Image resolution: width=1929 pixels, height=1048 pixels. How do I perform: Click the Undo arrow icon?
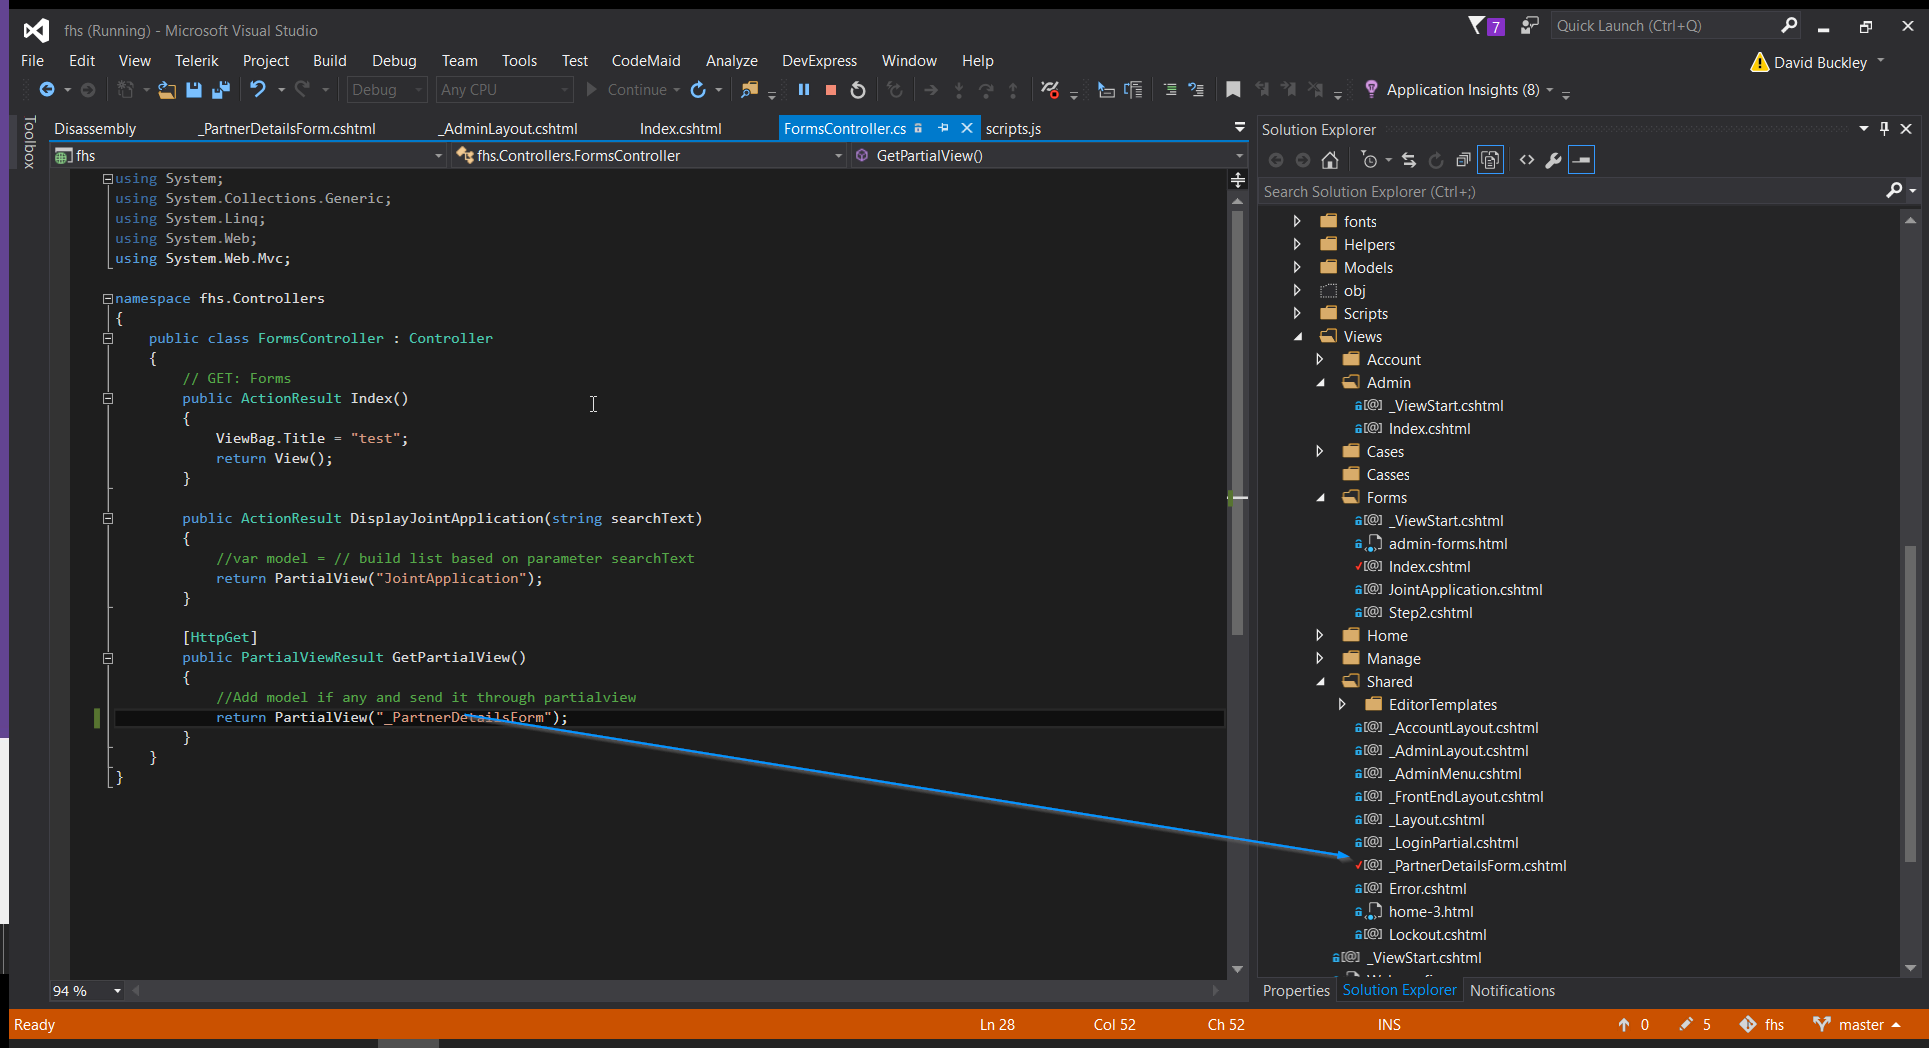point(257,90)
